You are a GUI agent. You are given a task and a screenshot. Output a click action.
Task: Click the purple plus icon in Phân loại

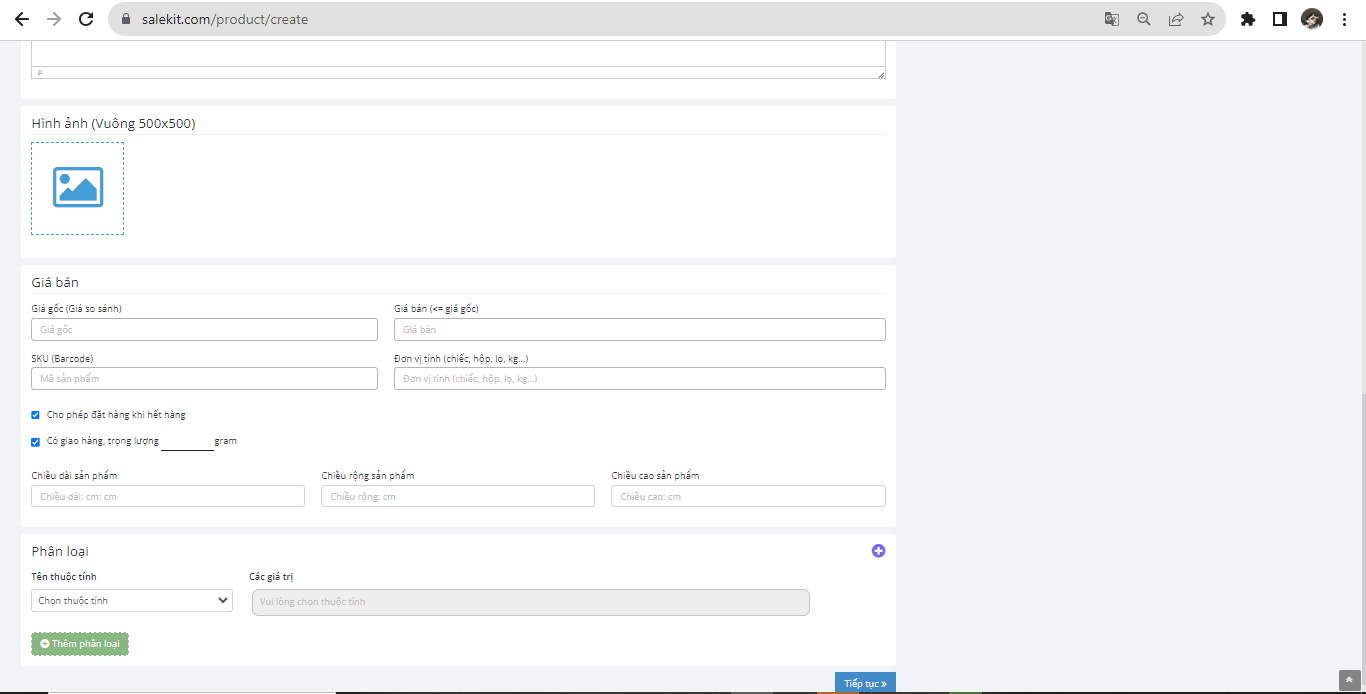tap(878, 551)
